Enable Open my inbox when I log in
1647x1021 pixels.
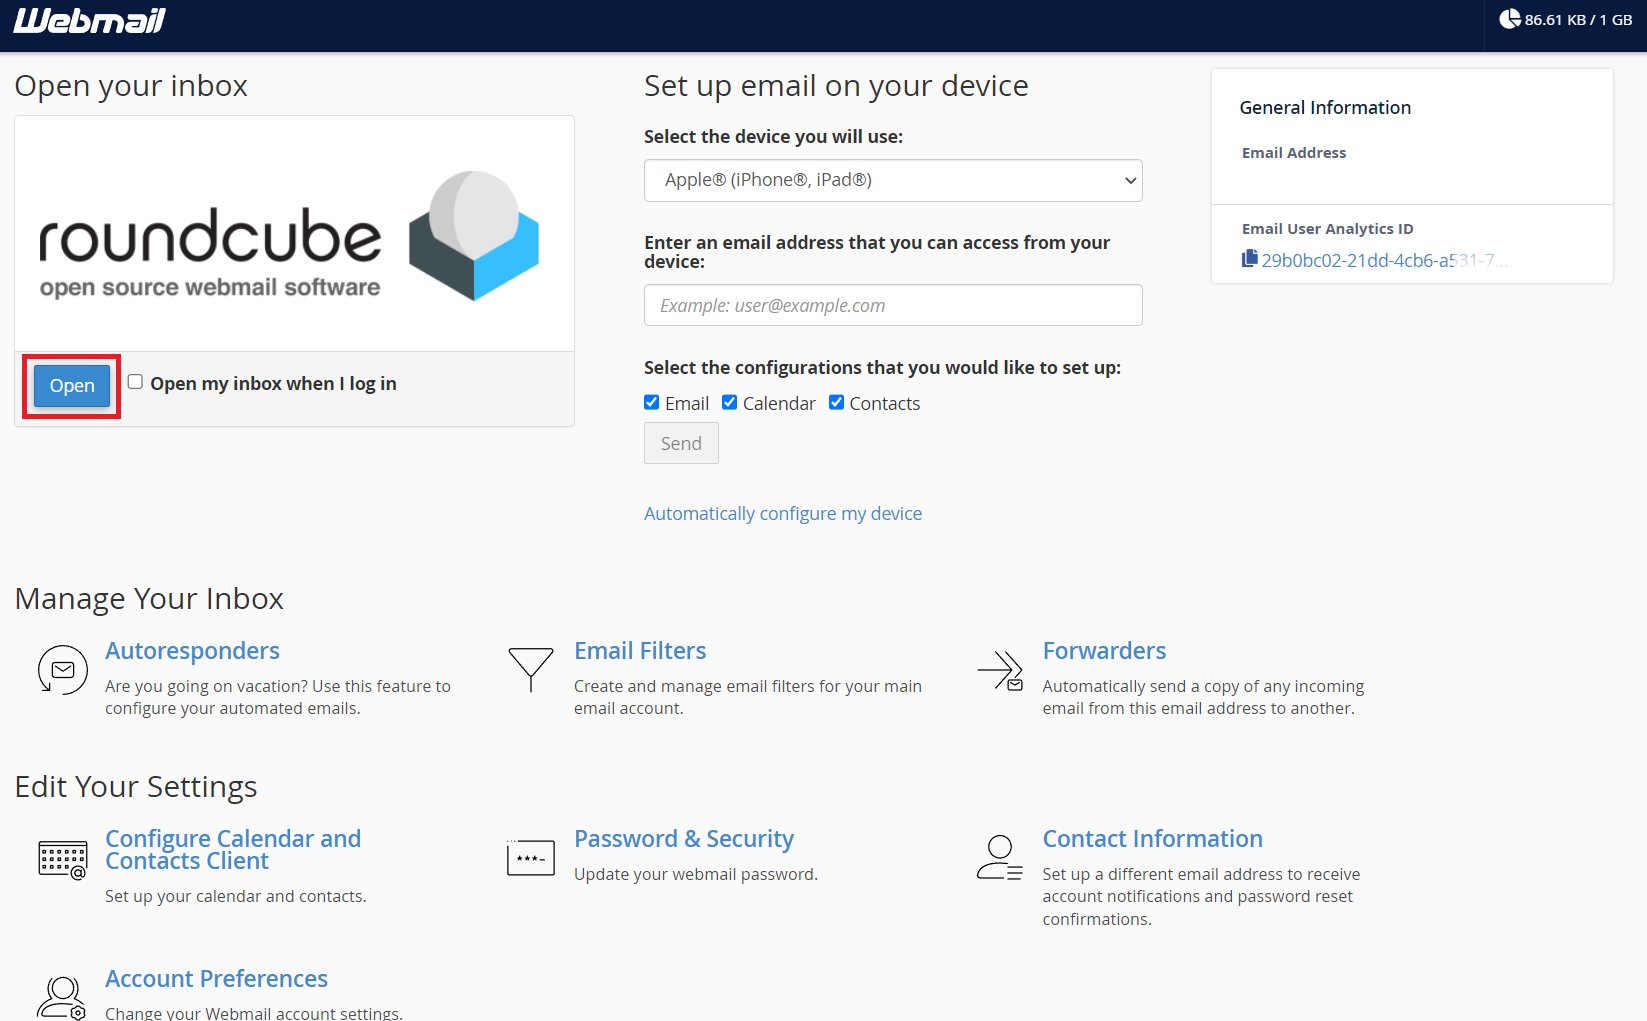(x=135, y=382)
